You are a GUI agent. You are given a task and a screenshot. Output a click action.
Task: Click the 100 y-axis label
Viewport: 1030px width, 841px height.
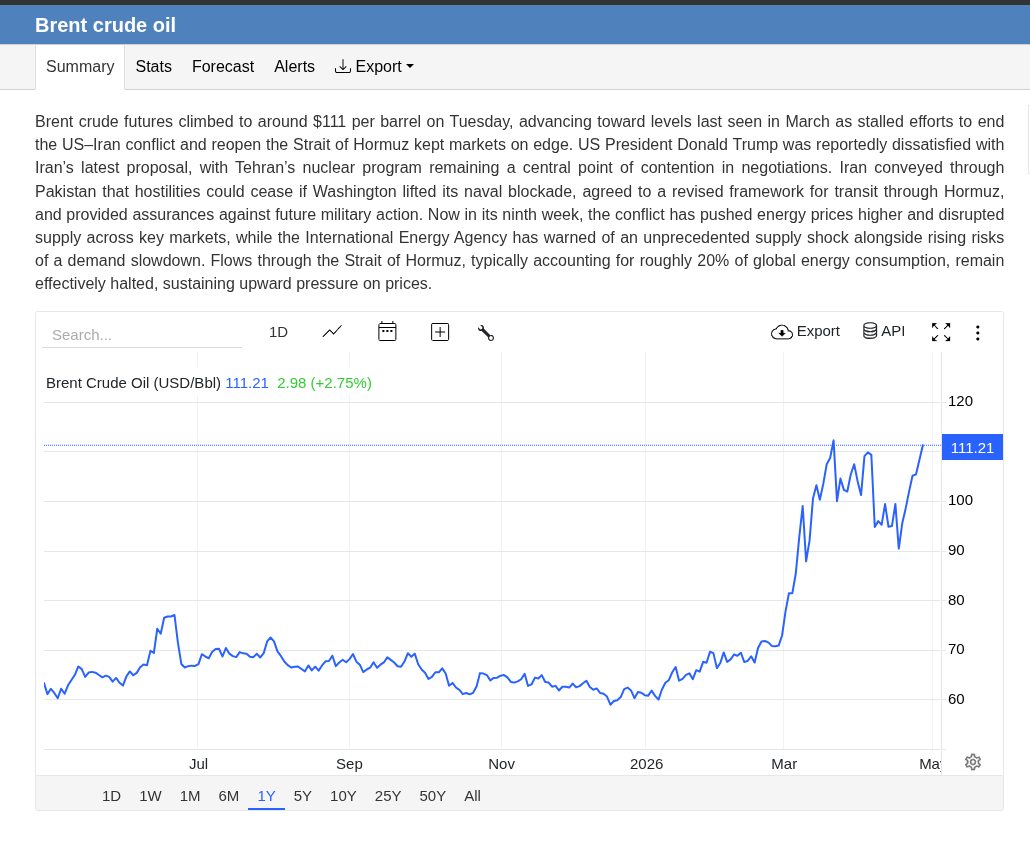(x=960, y=501)
